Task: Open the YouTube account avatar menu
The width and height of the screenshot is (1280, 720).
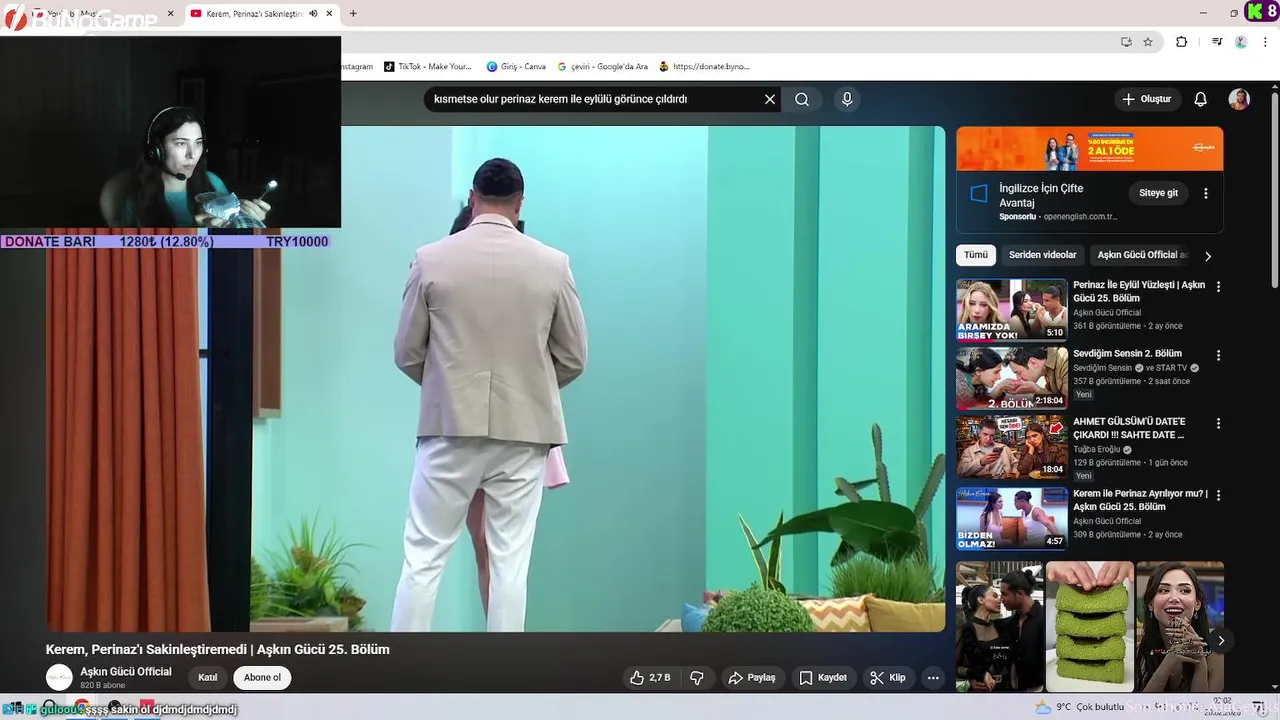Action: point(1239,99)
